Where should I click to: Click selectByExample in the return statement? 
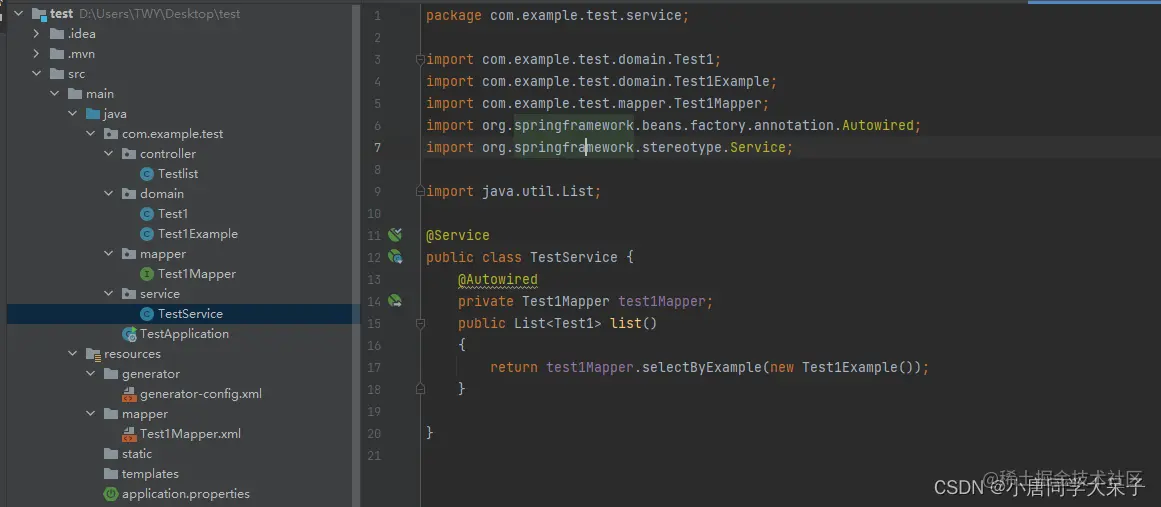tap(703, 367)
